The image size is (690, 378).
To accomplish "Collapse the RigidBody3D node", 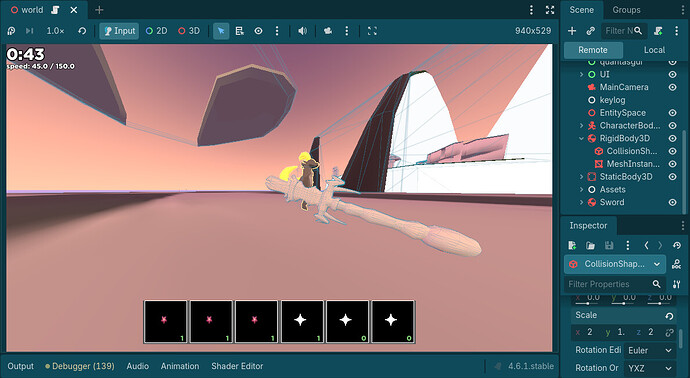I will pos(581,138).
